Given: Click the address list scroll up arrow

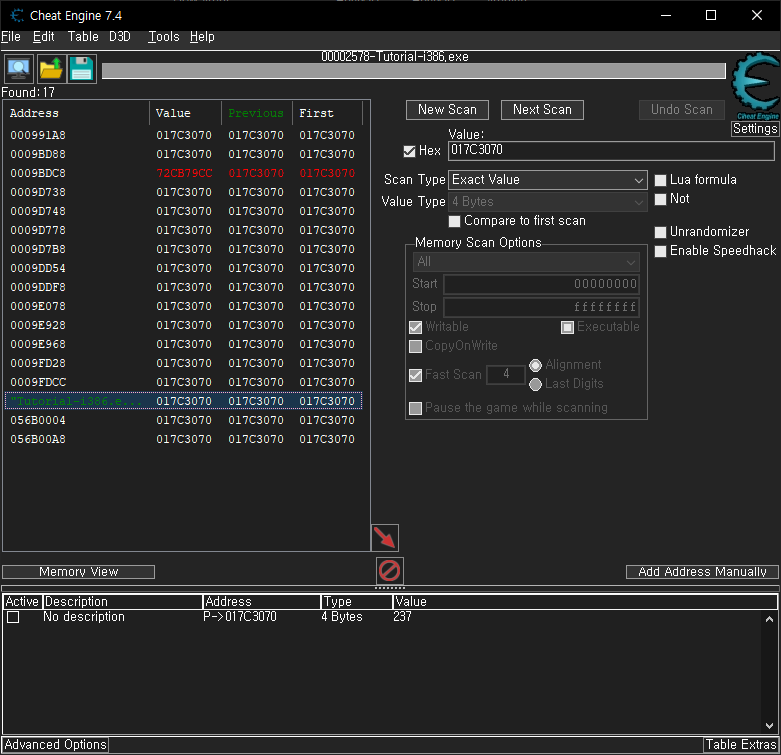Looking at the screenshot, I should pyautogui.click(x=769, y=619).
